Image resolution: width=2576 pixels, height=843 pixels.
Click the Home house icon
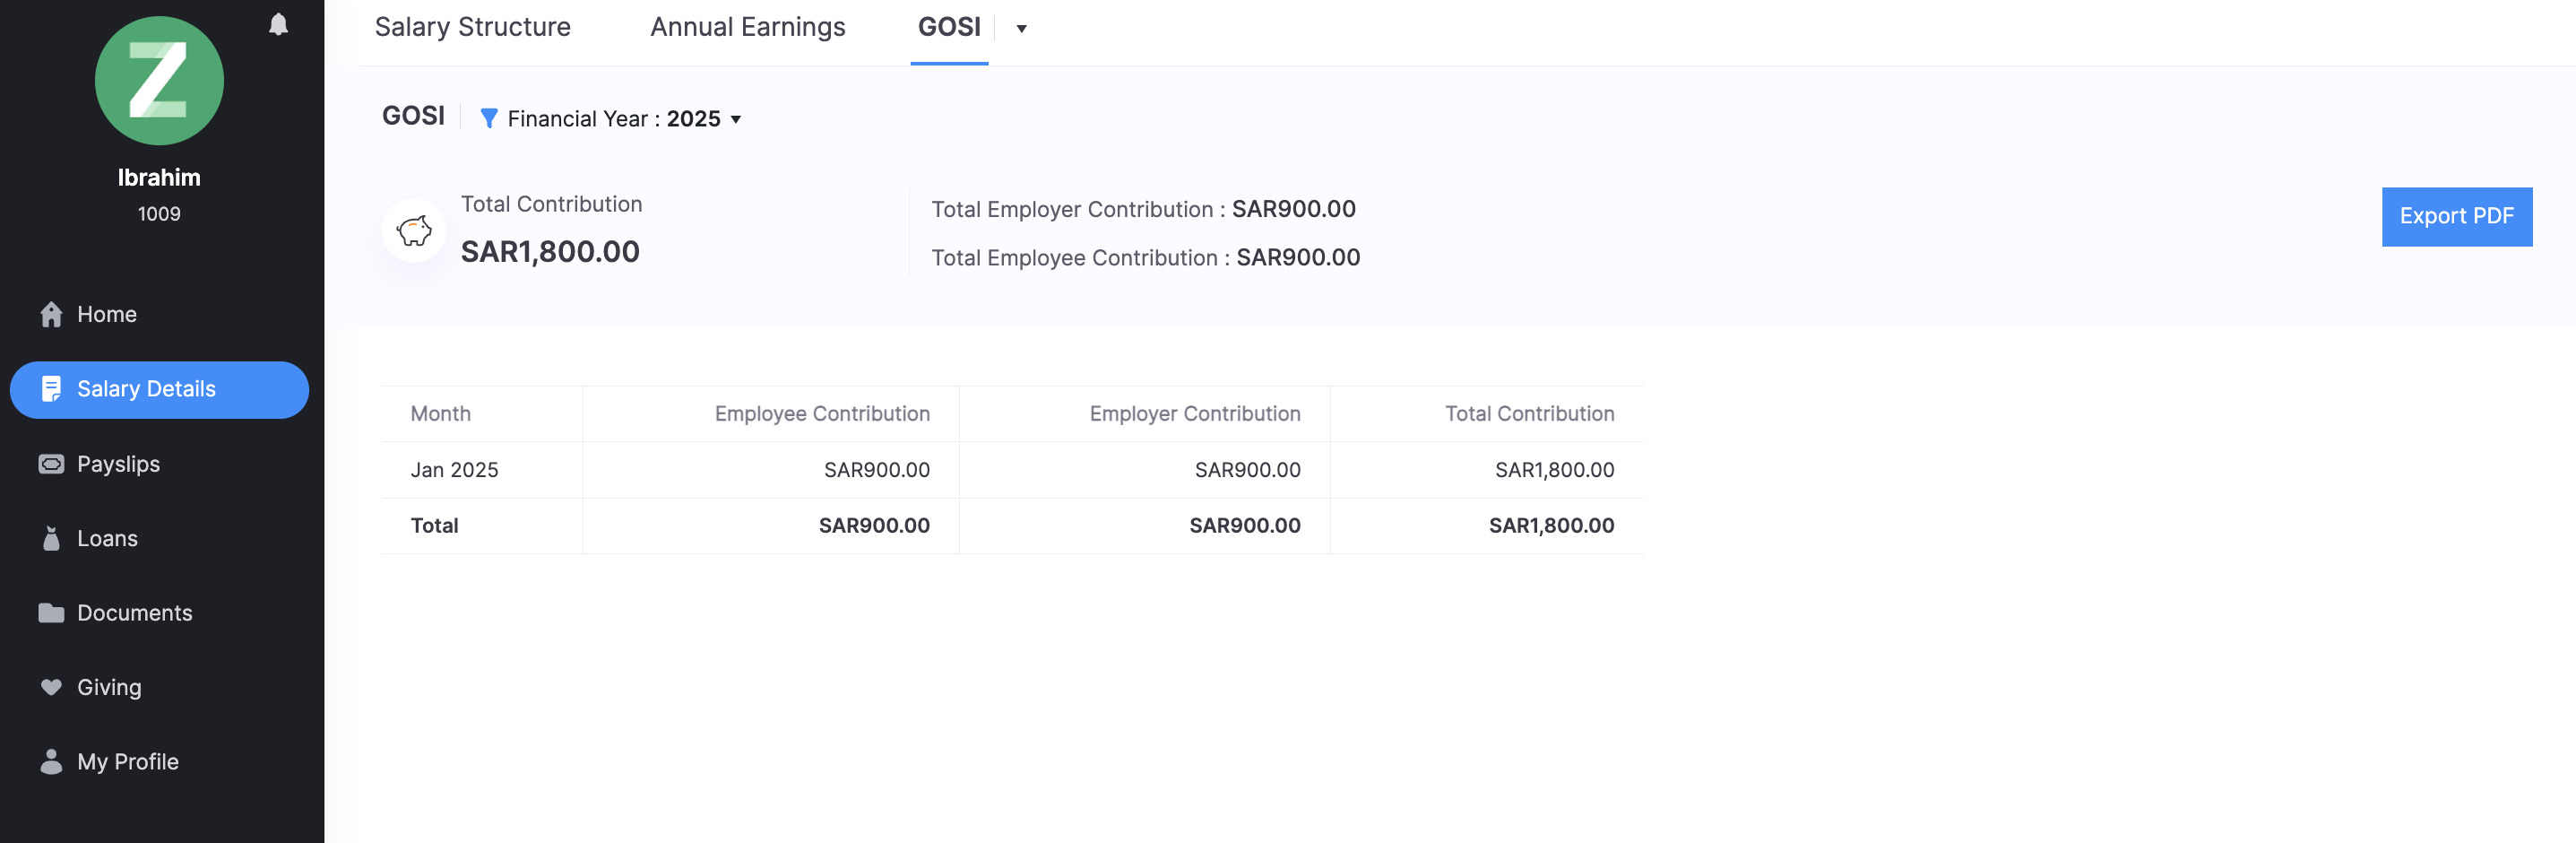(x=51, y=315)
